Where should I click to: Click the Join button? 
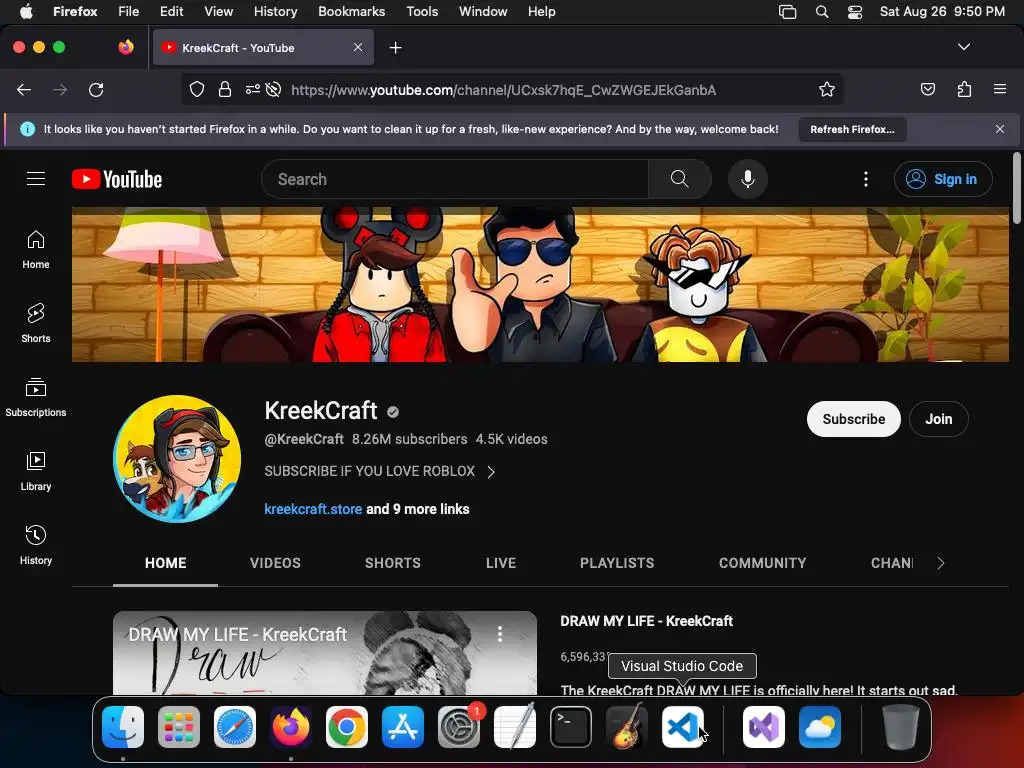(x=938, y=419)
